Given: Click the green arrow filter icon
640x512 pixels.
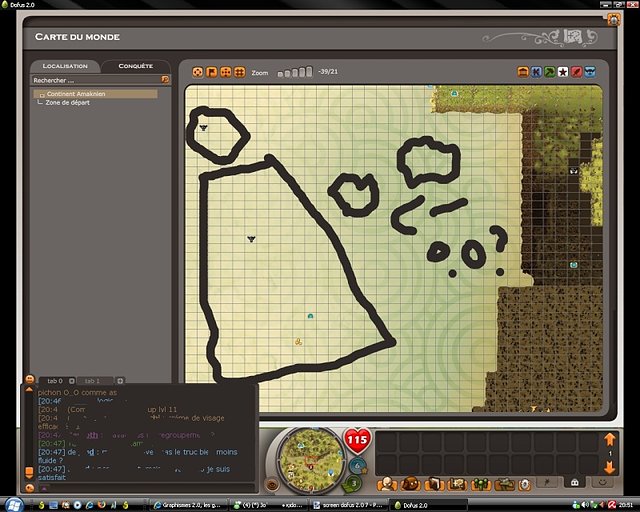Looking at the screenshot, I should (x=549, y=72).
